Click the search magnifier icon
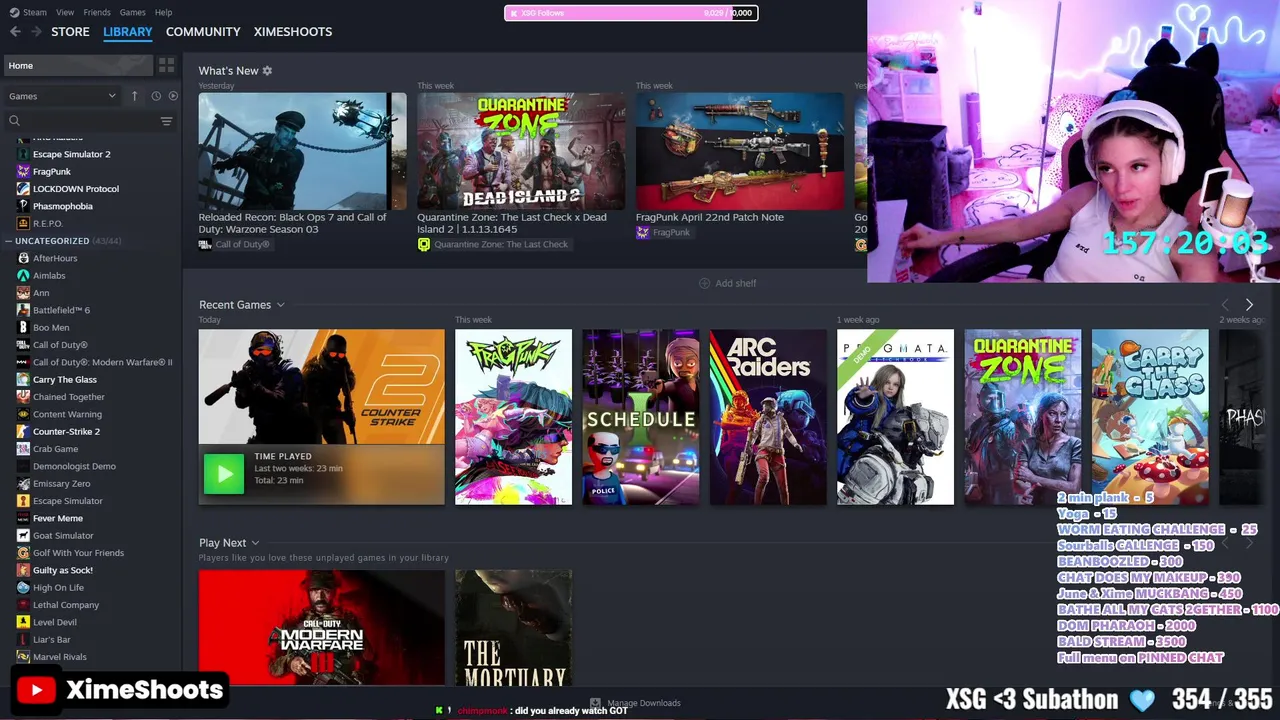The width and height of the screenshot is (1280, 720). pos(14,121)
